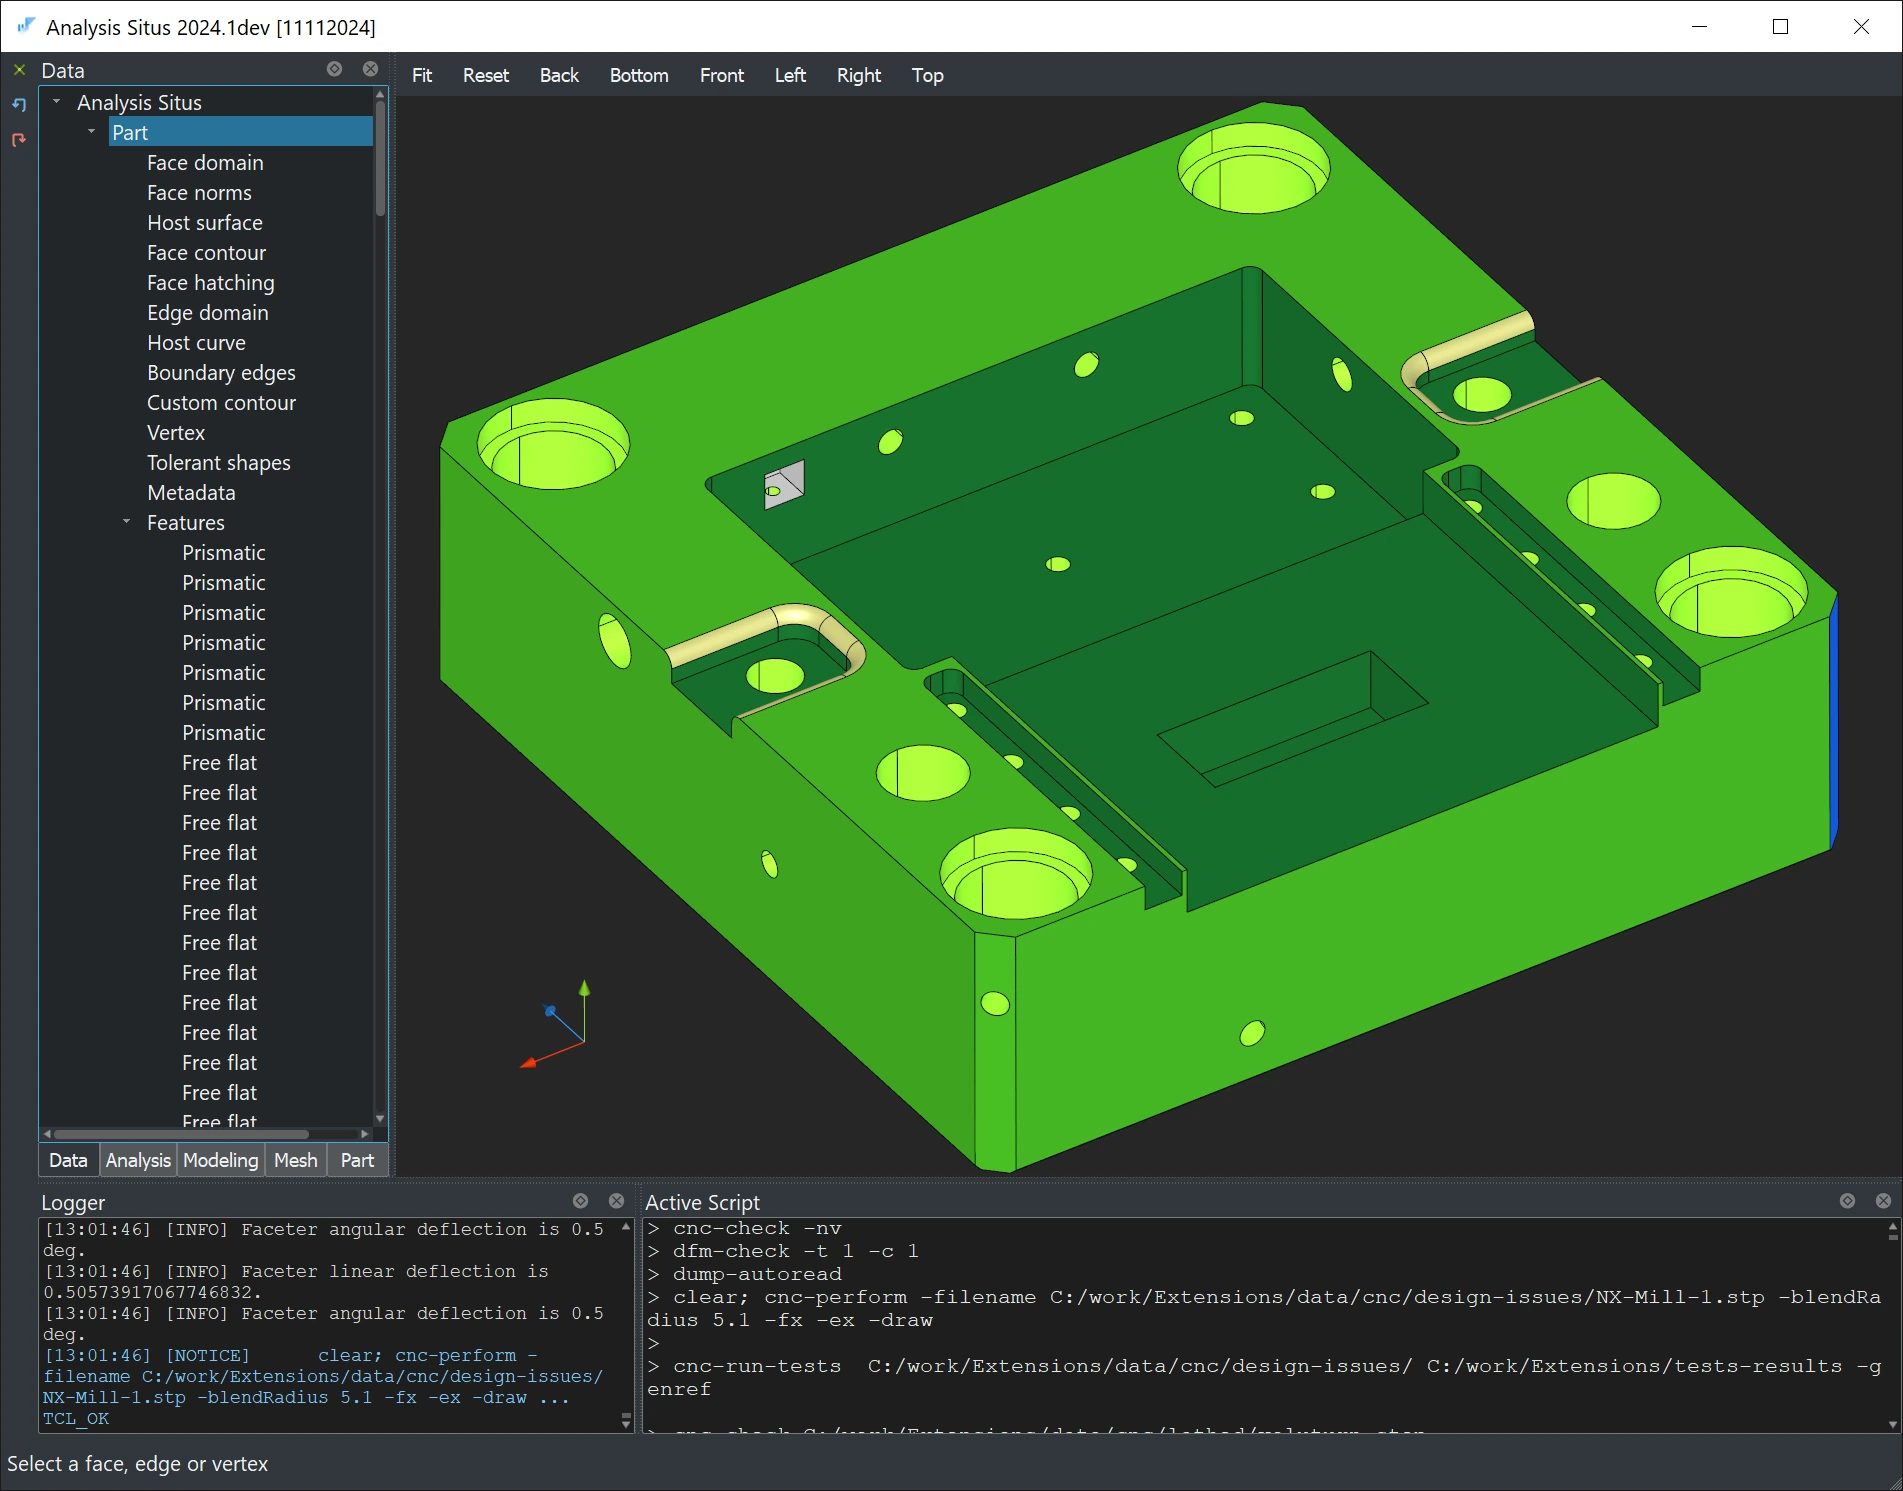Select Face norms in the tree
The image size is (1903, 1491).
(x=199, y=193)
